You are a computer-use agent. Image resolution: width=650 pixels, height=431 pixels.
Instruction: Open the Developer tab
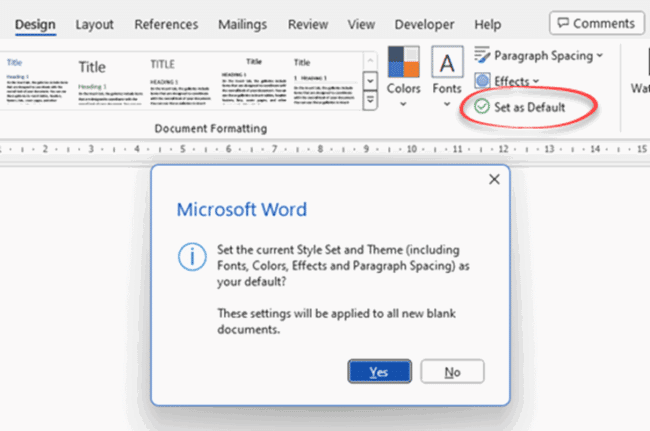coord(424,23)
